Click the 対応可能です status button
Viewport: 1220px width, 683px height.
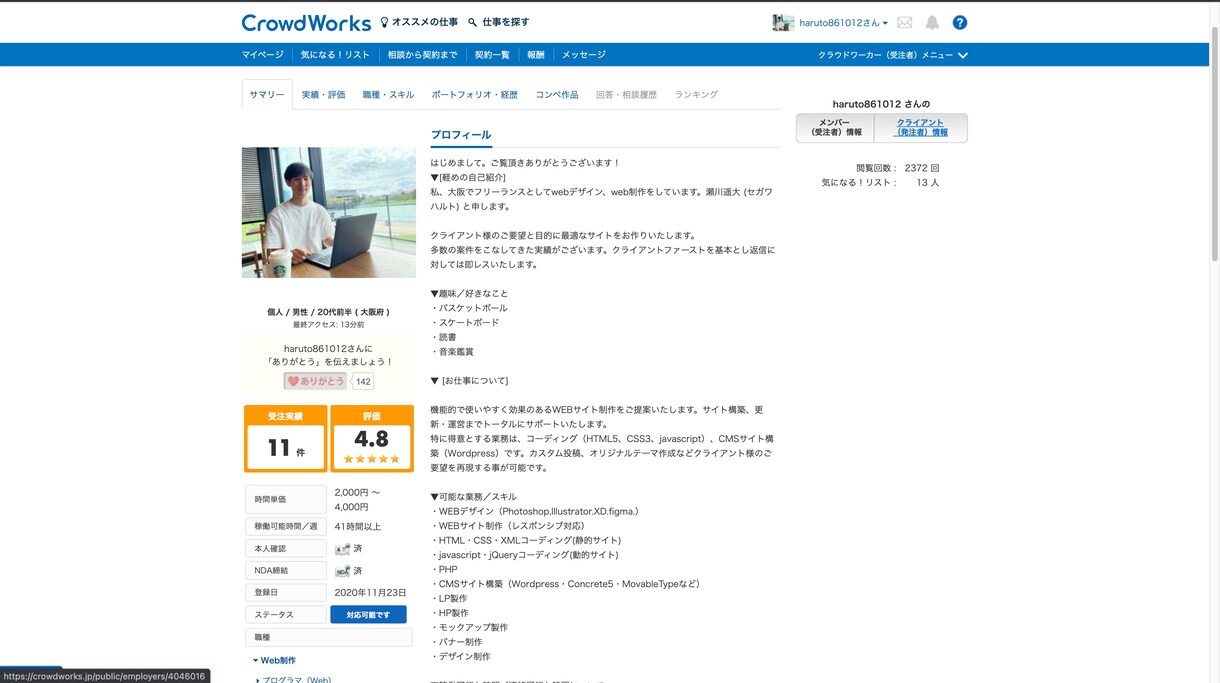click(x=368, y=615)
